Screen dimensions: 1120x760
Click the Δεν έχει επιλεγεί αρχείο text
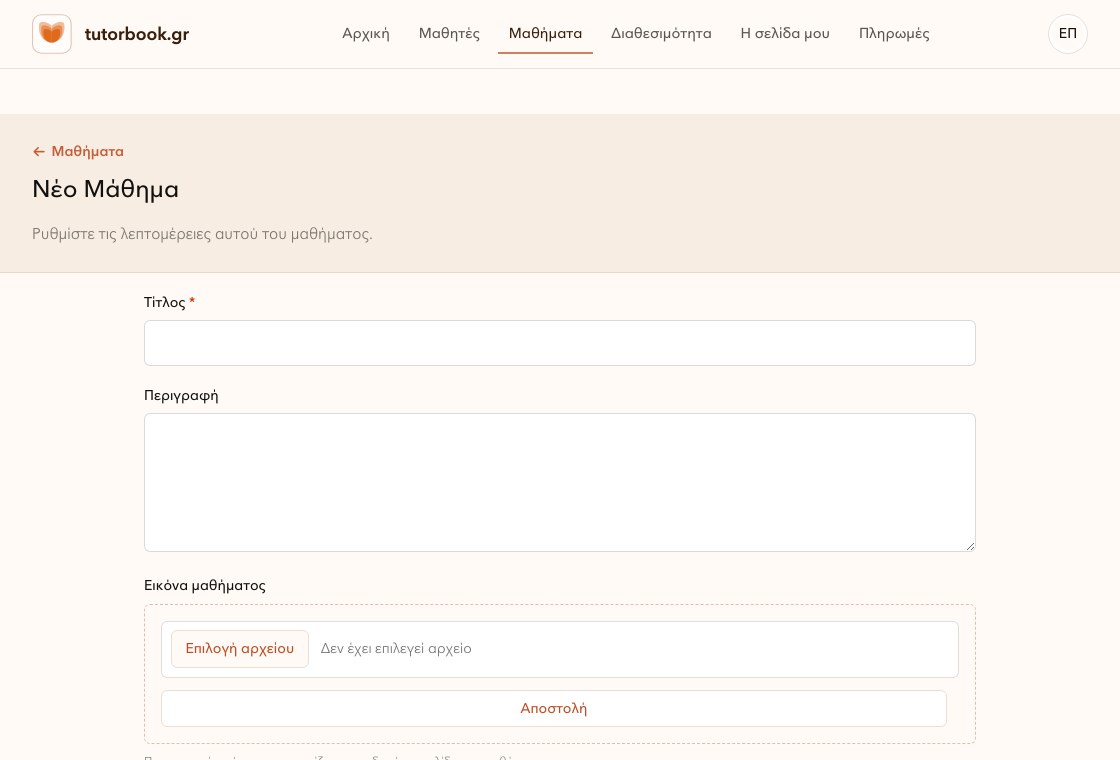pyautogui.click(x=396, y=649)
